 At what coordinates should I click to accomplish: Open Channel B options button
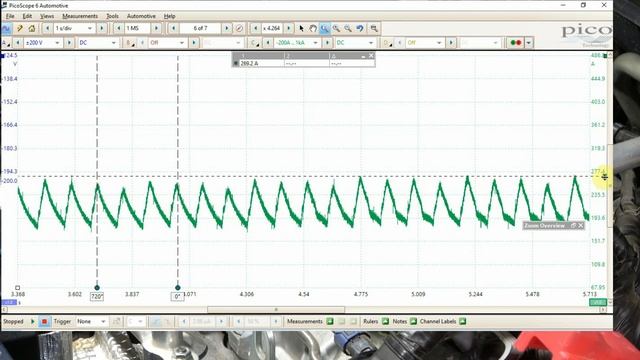click(130, 43)
